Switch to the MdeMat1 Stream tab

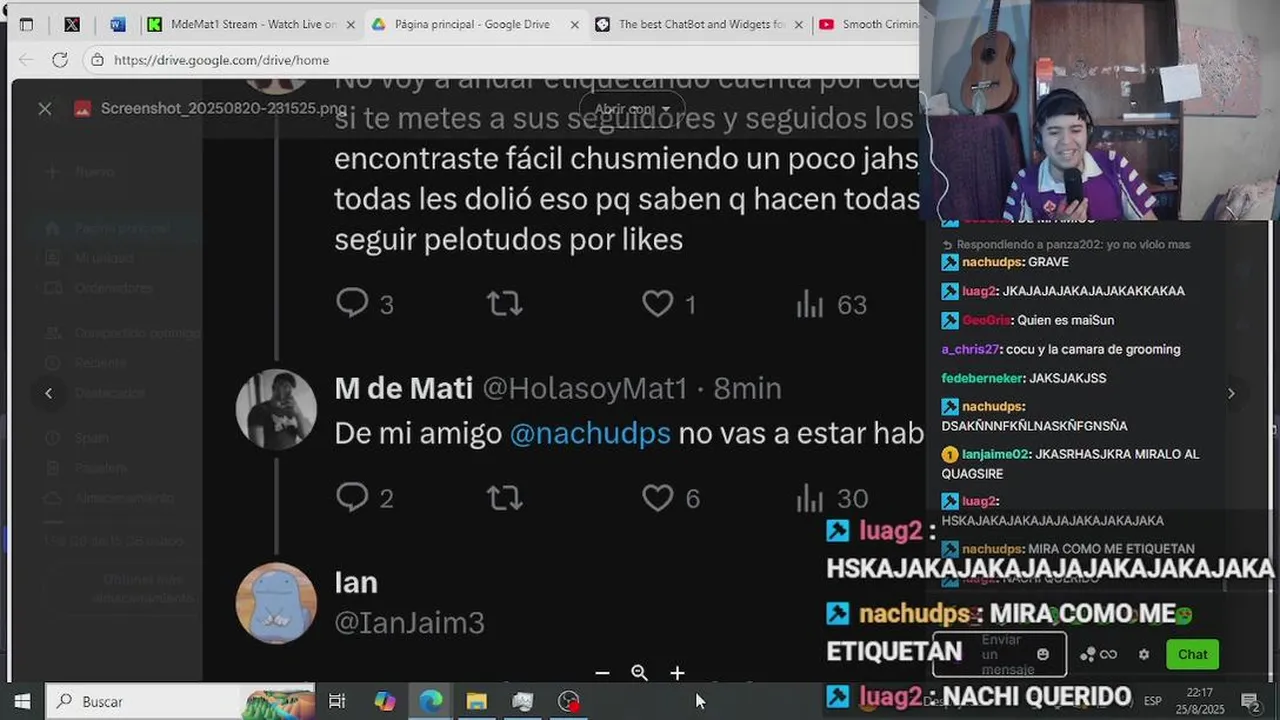[x=252, y=24]
